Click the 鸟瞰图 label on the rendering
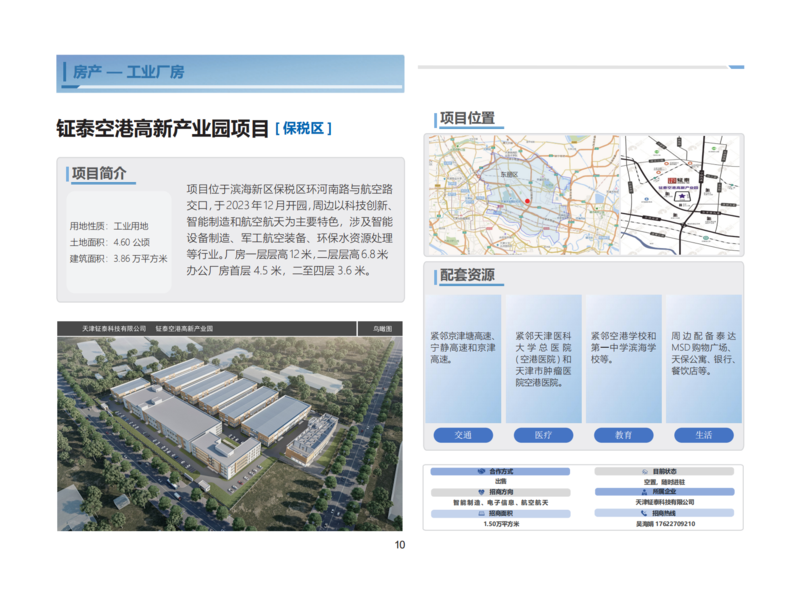Image resolution: width=800 pixels, height=594 pixels. 382,329
